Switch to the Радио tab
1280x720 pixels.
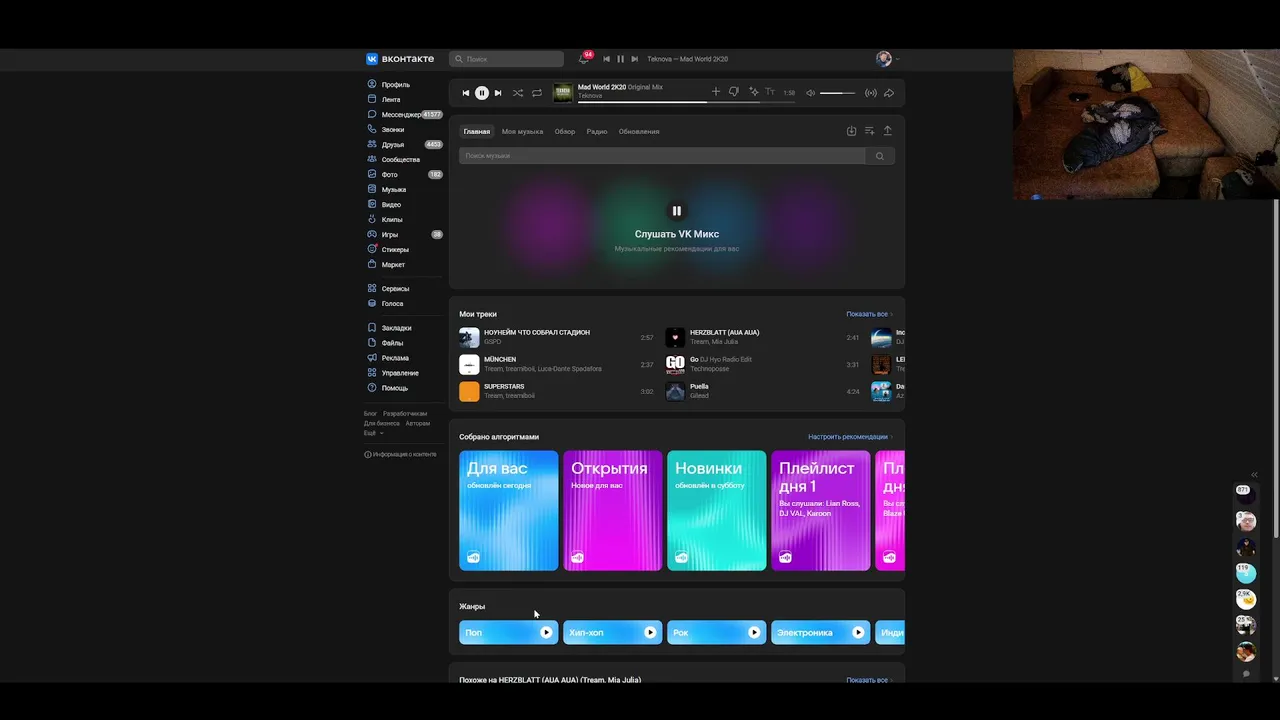click(x=597, y=131)
